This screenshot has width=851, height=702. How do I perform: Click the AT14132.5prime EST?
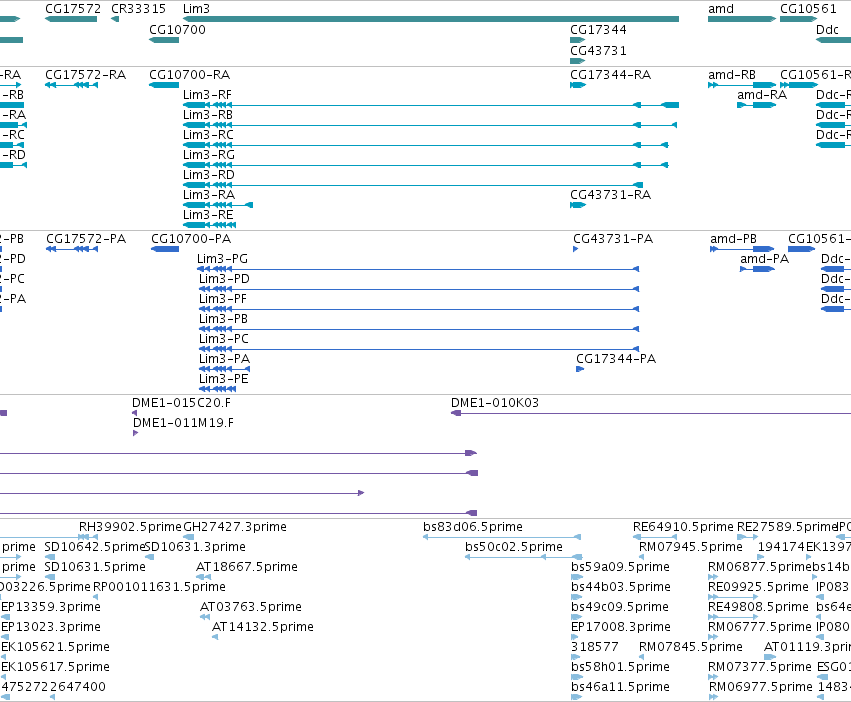[x=215, y=637]
